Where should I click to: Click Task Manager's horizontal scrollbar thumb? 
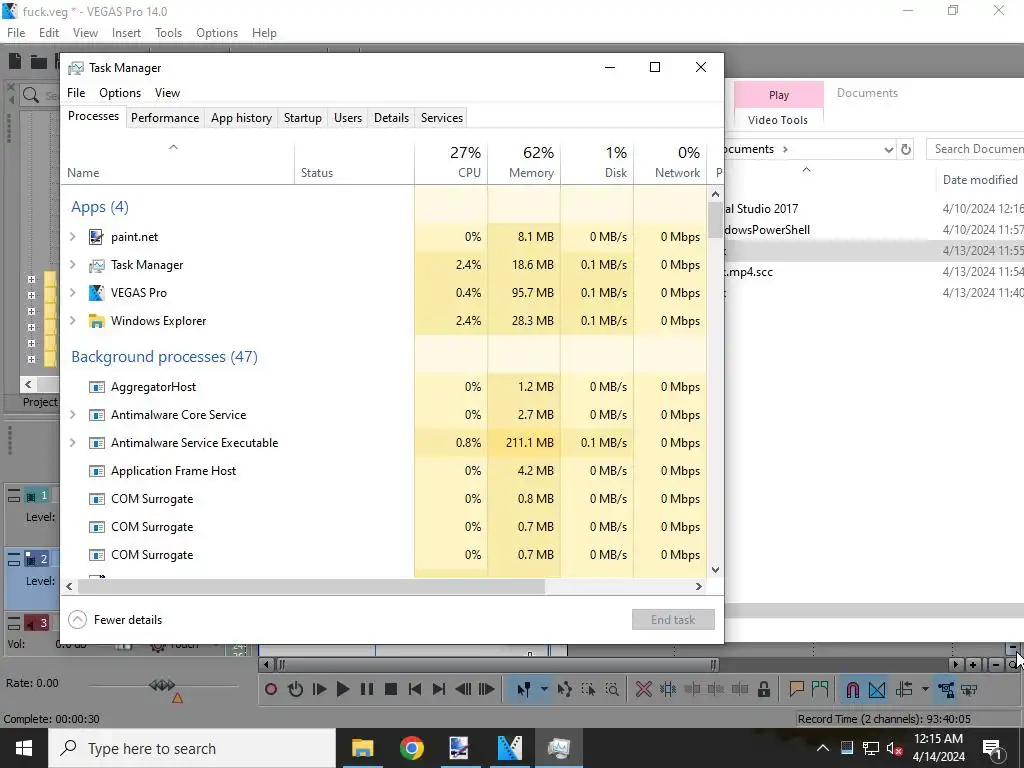point(311,586)
